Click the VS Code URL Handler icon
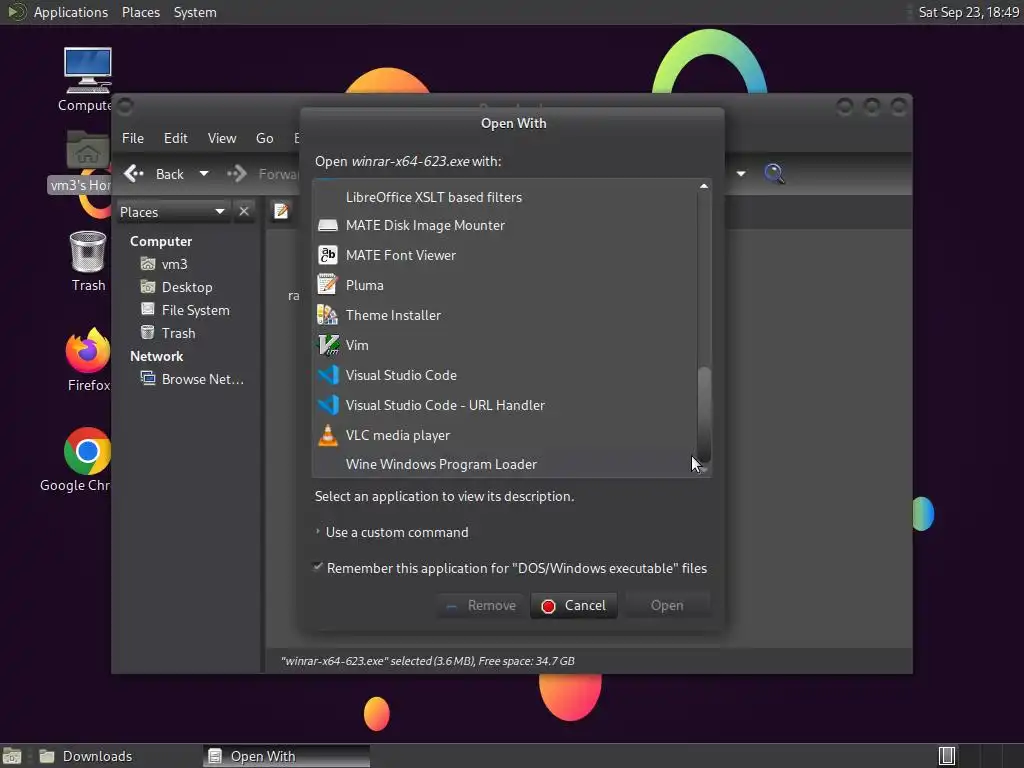1024x768 pixels. tap(328, 405)
